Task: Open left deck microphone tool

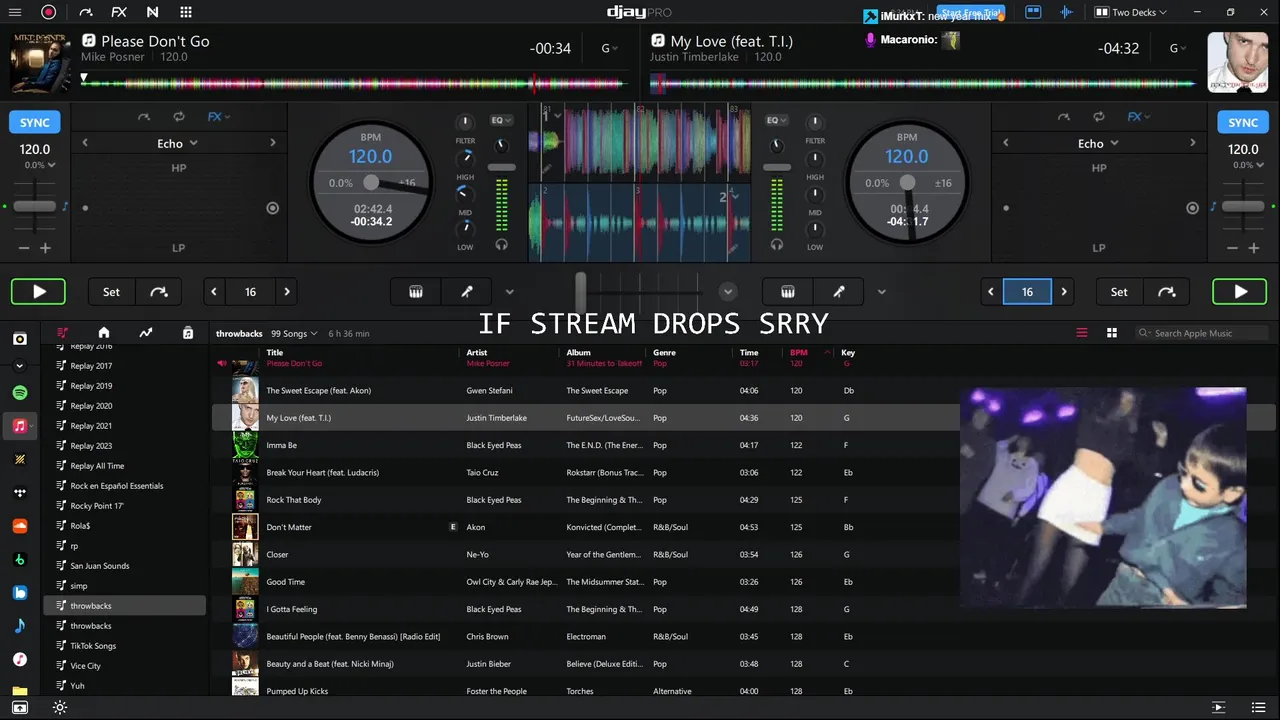Action: pos(467,292)
